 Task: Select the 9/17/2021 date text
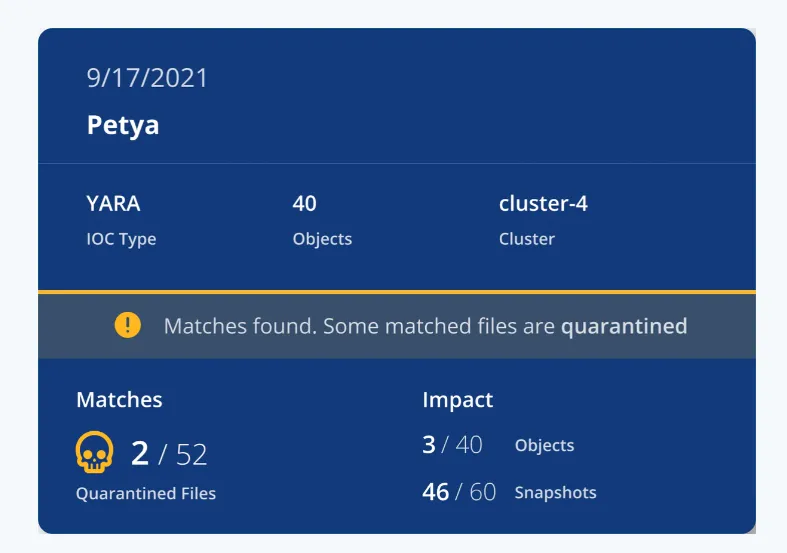coord(147,78)
